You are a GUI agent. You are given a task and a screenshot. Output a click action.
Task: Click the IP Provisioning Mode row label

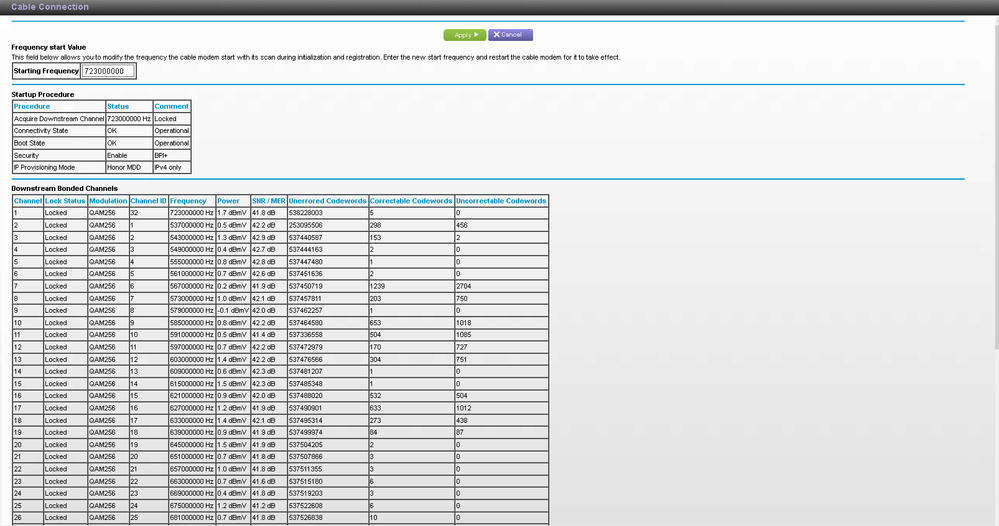click(45, 168)
